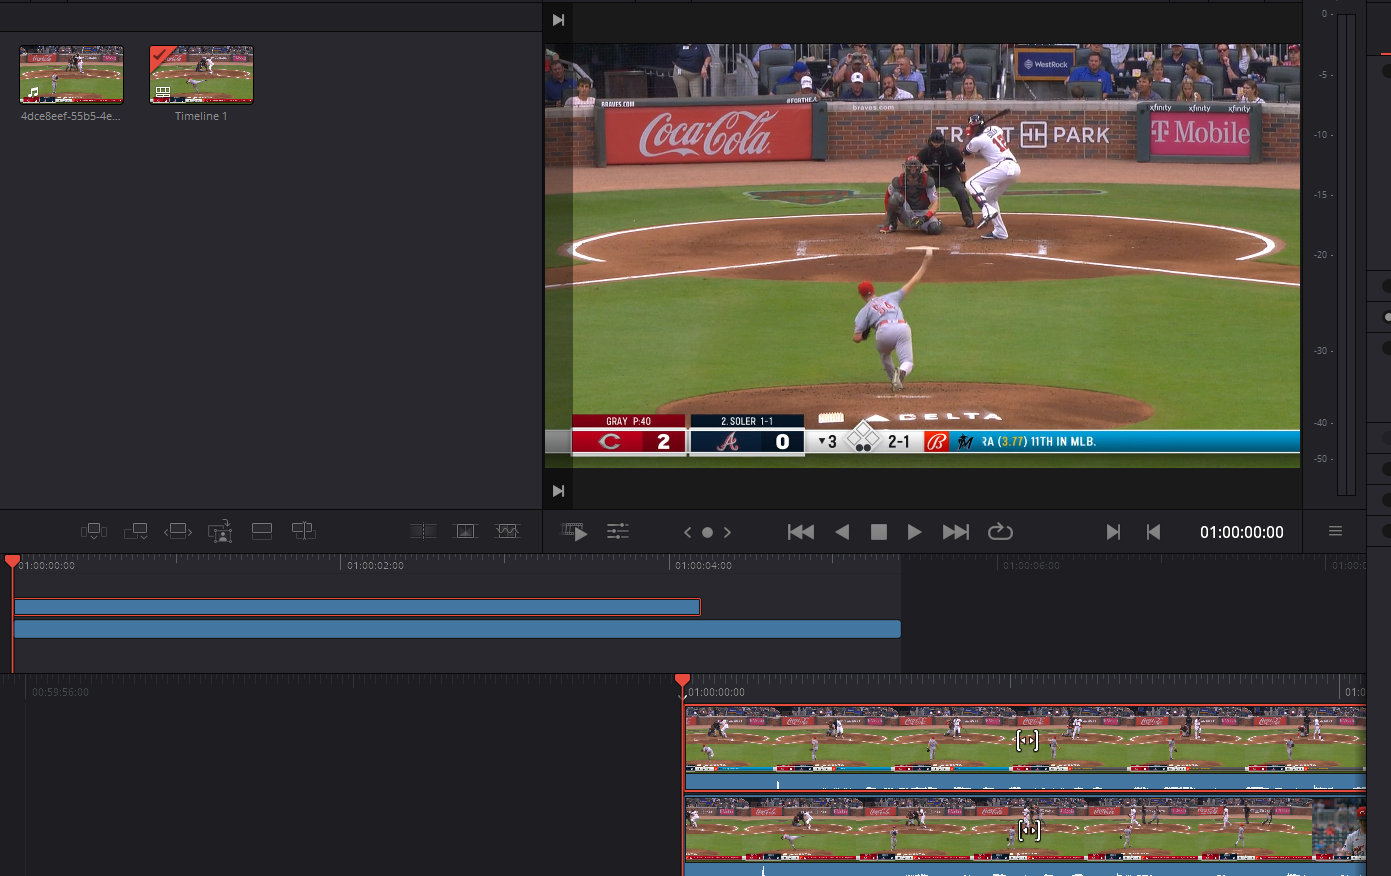Image resolution: width=1391 pixels, height=876 pixels.
Task: Open the viewer Tools sliders icon
Action: (x=618, y=531)
